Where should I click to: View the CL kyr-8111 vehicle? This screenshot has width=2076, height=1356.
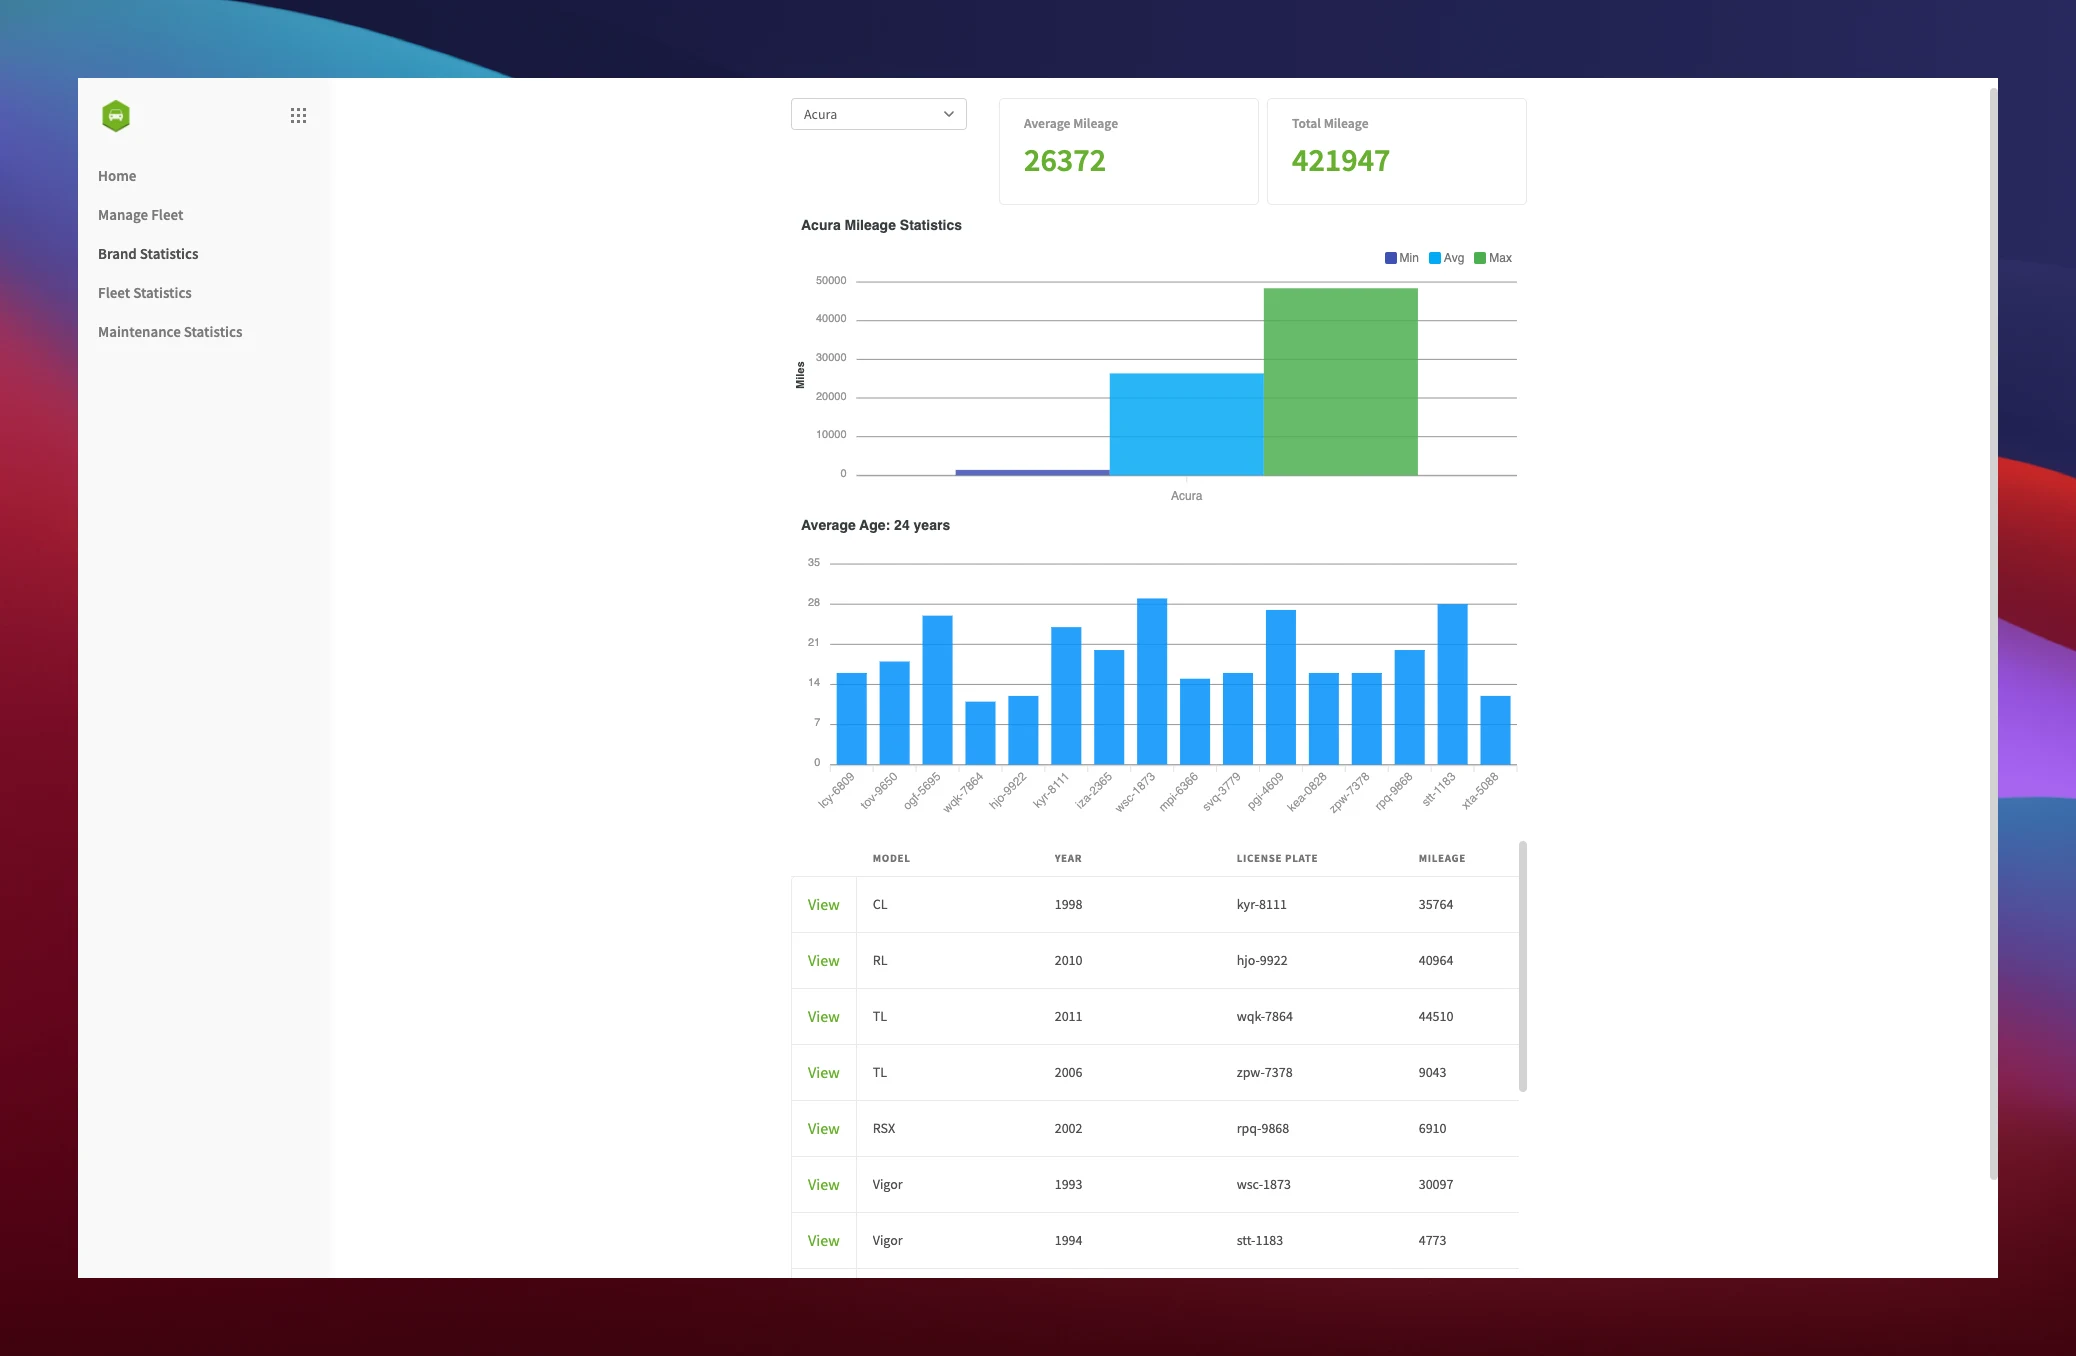click(823, 905)
